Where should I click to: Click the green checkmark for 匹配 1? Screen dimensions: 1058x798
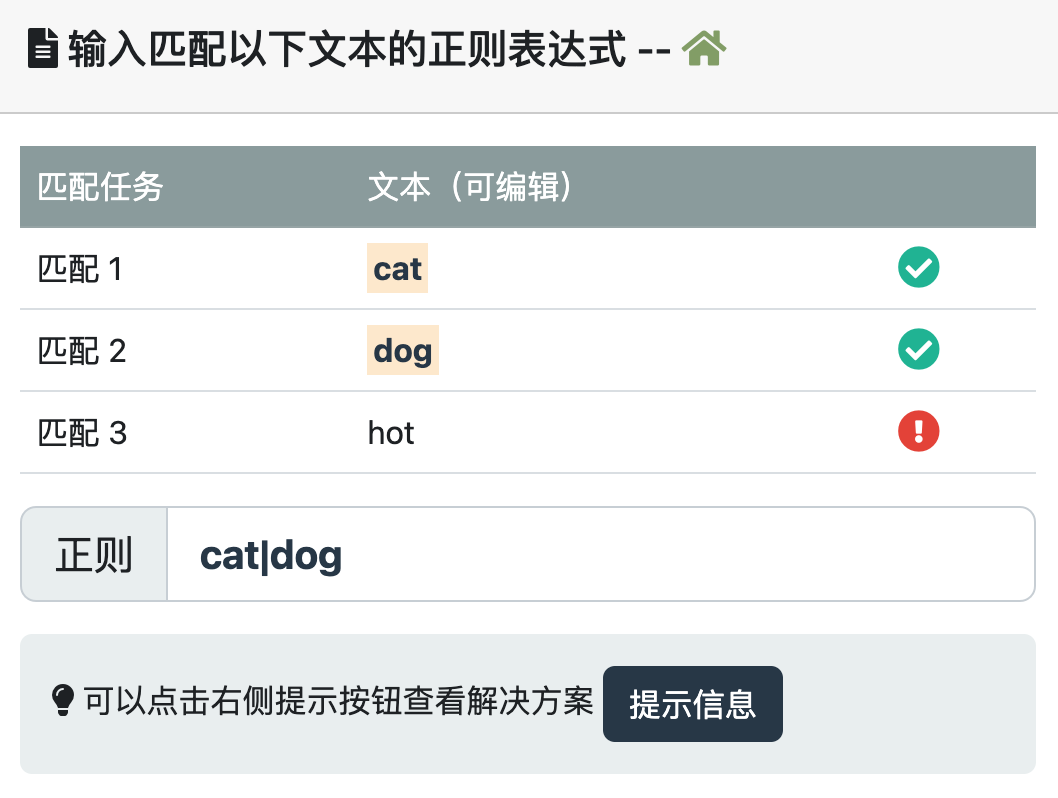918,268
